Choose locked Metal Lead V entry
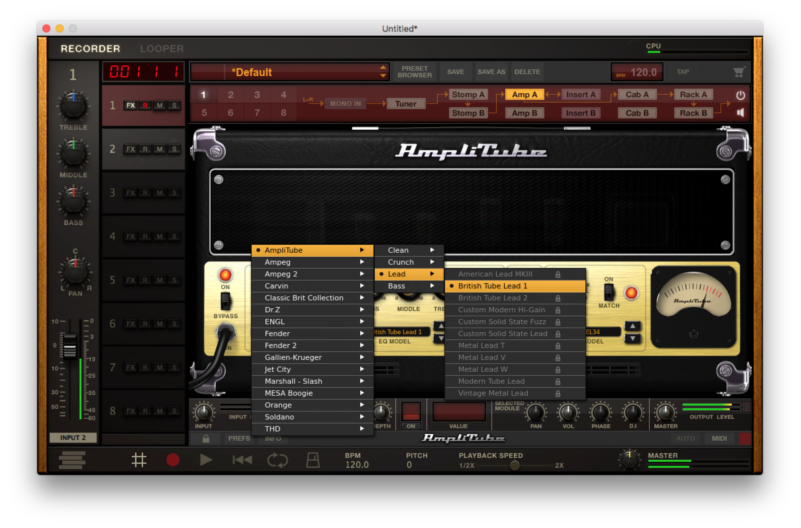Viewport: 801px width, 528px height. coord(515,357)
